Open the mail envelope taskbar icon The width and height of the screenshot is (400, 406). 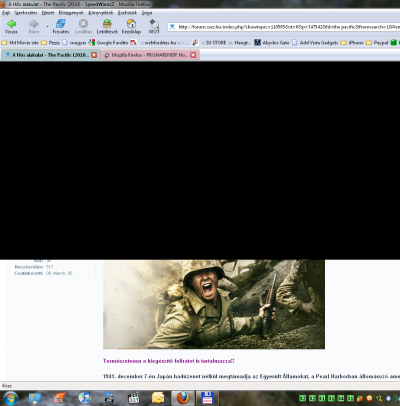(158, 398)
